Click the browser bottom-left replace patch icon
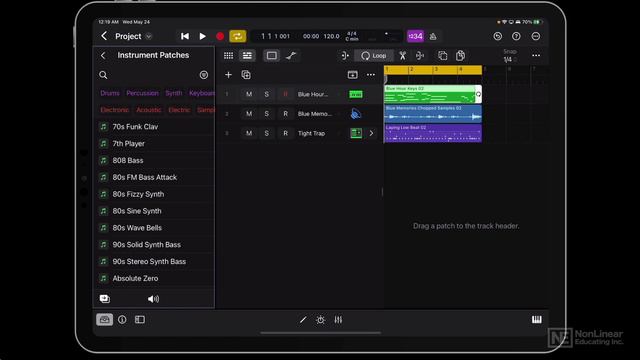 (x=104, y=299)
